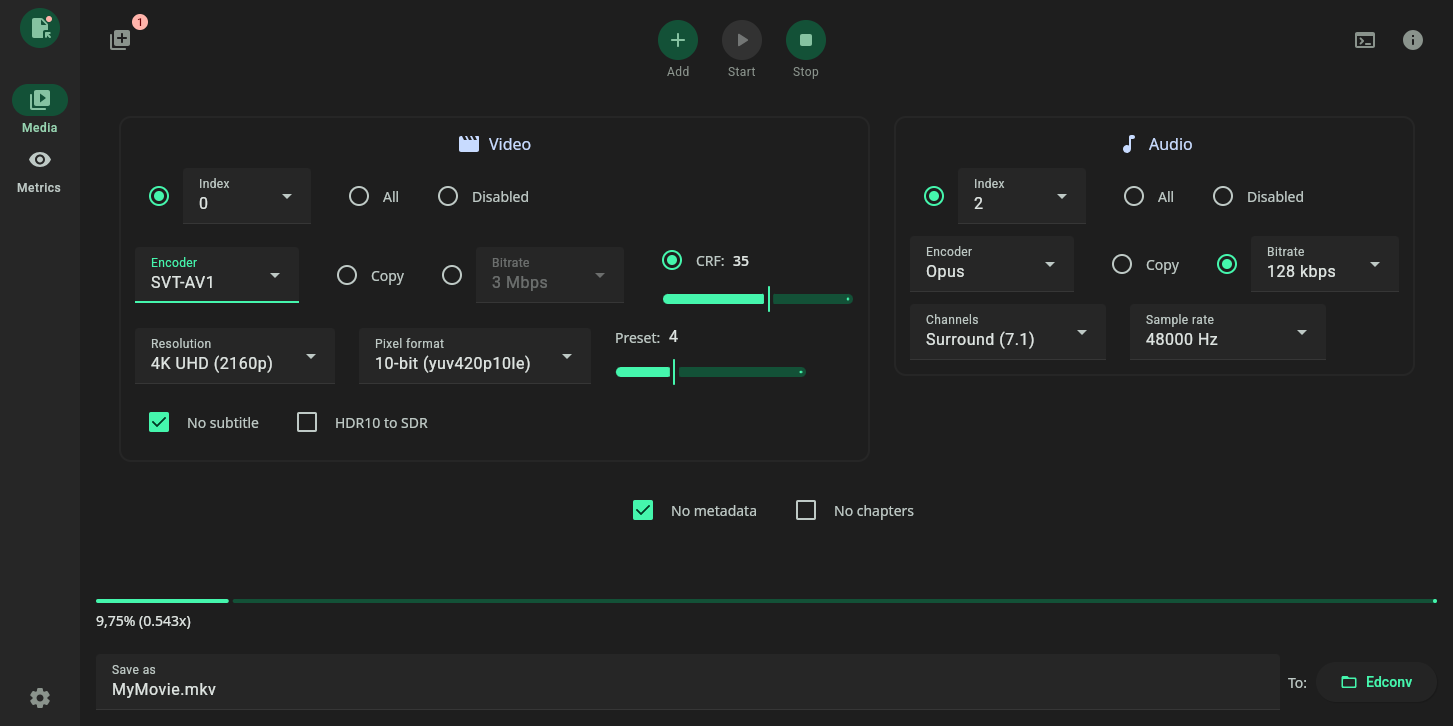1453x726 pixels.
Task: Open the application settings gear
Action: point(39,697)
